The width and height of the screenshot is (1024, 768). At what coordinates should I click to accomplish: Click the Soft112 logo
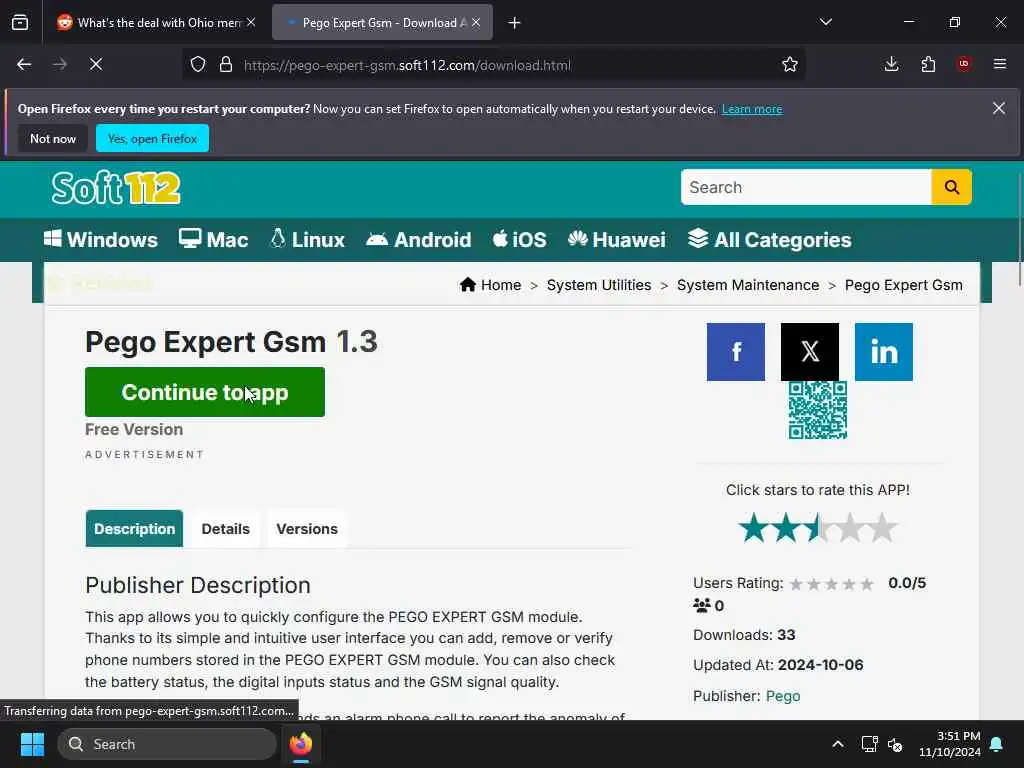(x=116, y=188)
